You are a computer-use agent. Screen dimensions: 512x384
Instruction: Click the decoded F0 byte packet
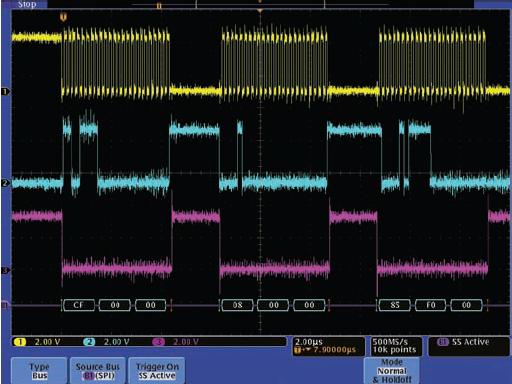click(x=431, y=305)
